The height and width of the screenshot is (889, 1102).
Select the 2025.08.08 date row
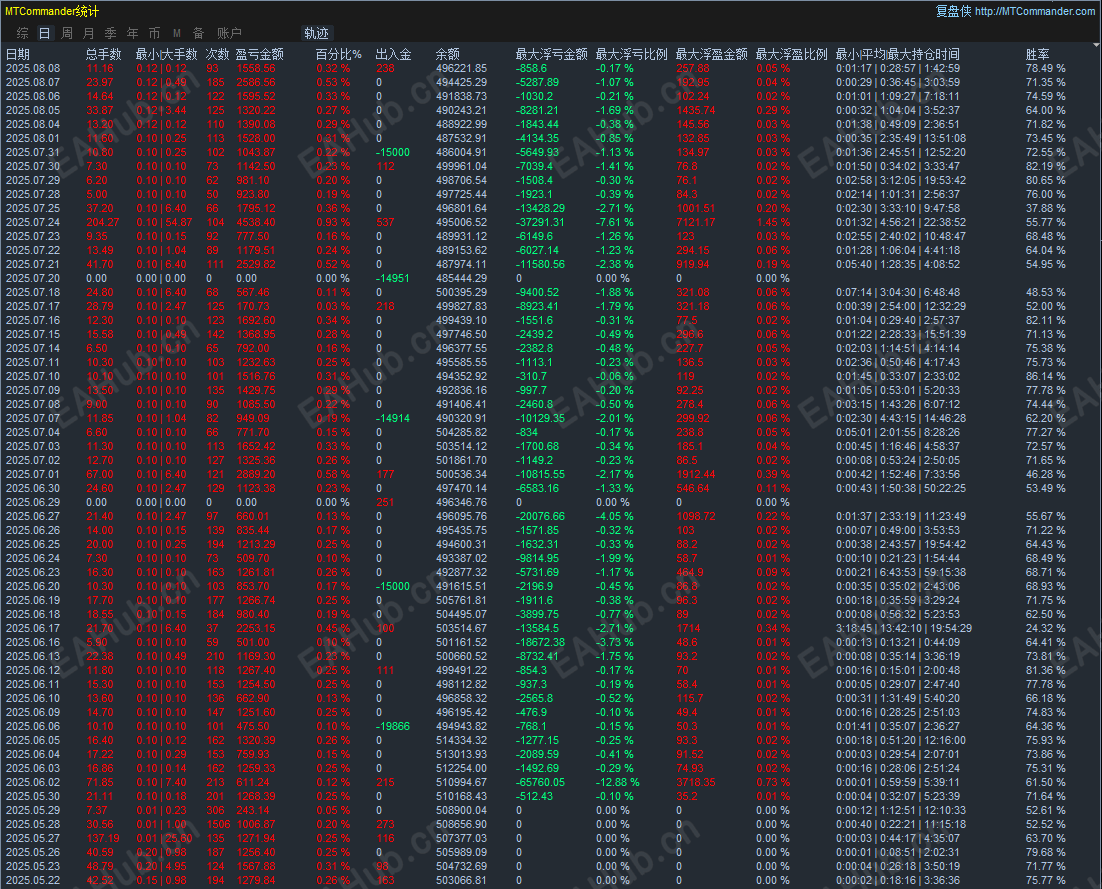[551, 68]
